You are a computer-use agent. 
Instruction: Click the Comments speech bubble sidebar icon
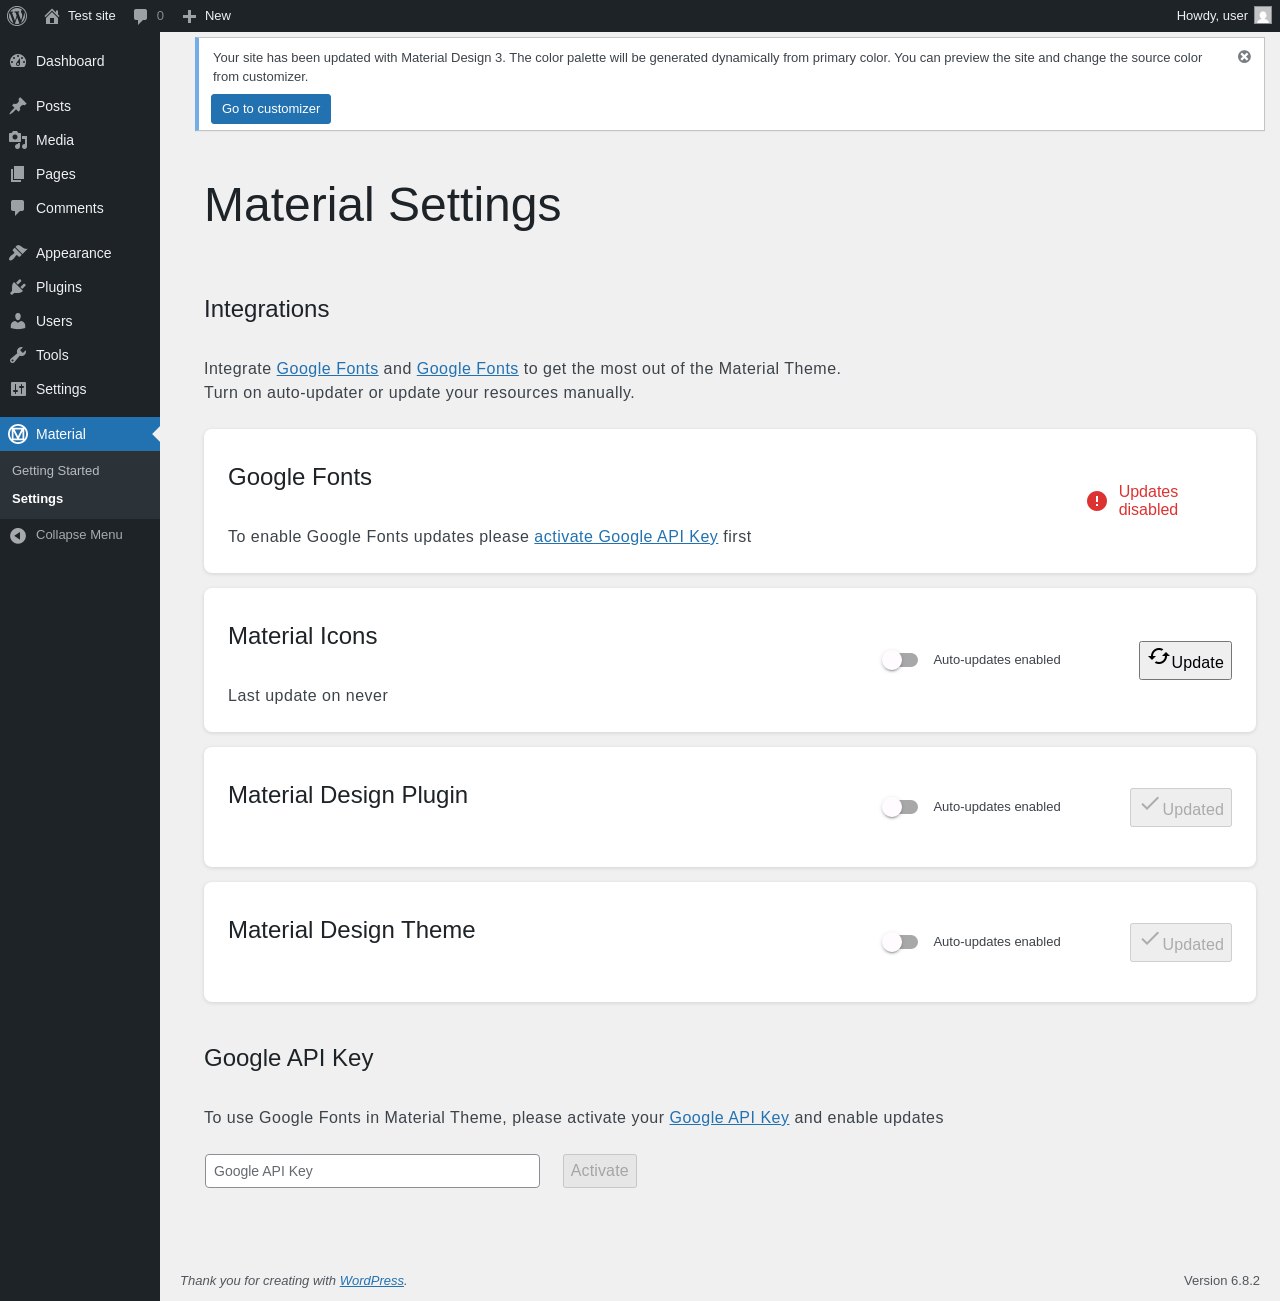click(18, 208)
